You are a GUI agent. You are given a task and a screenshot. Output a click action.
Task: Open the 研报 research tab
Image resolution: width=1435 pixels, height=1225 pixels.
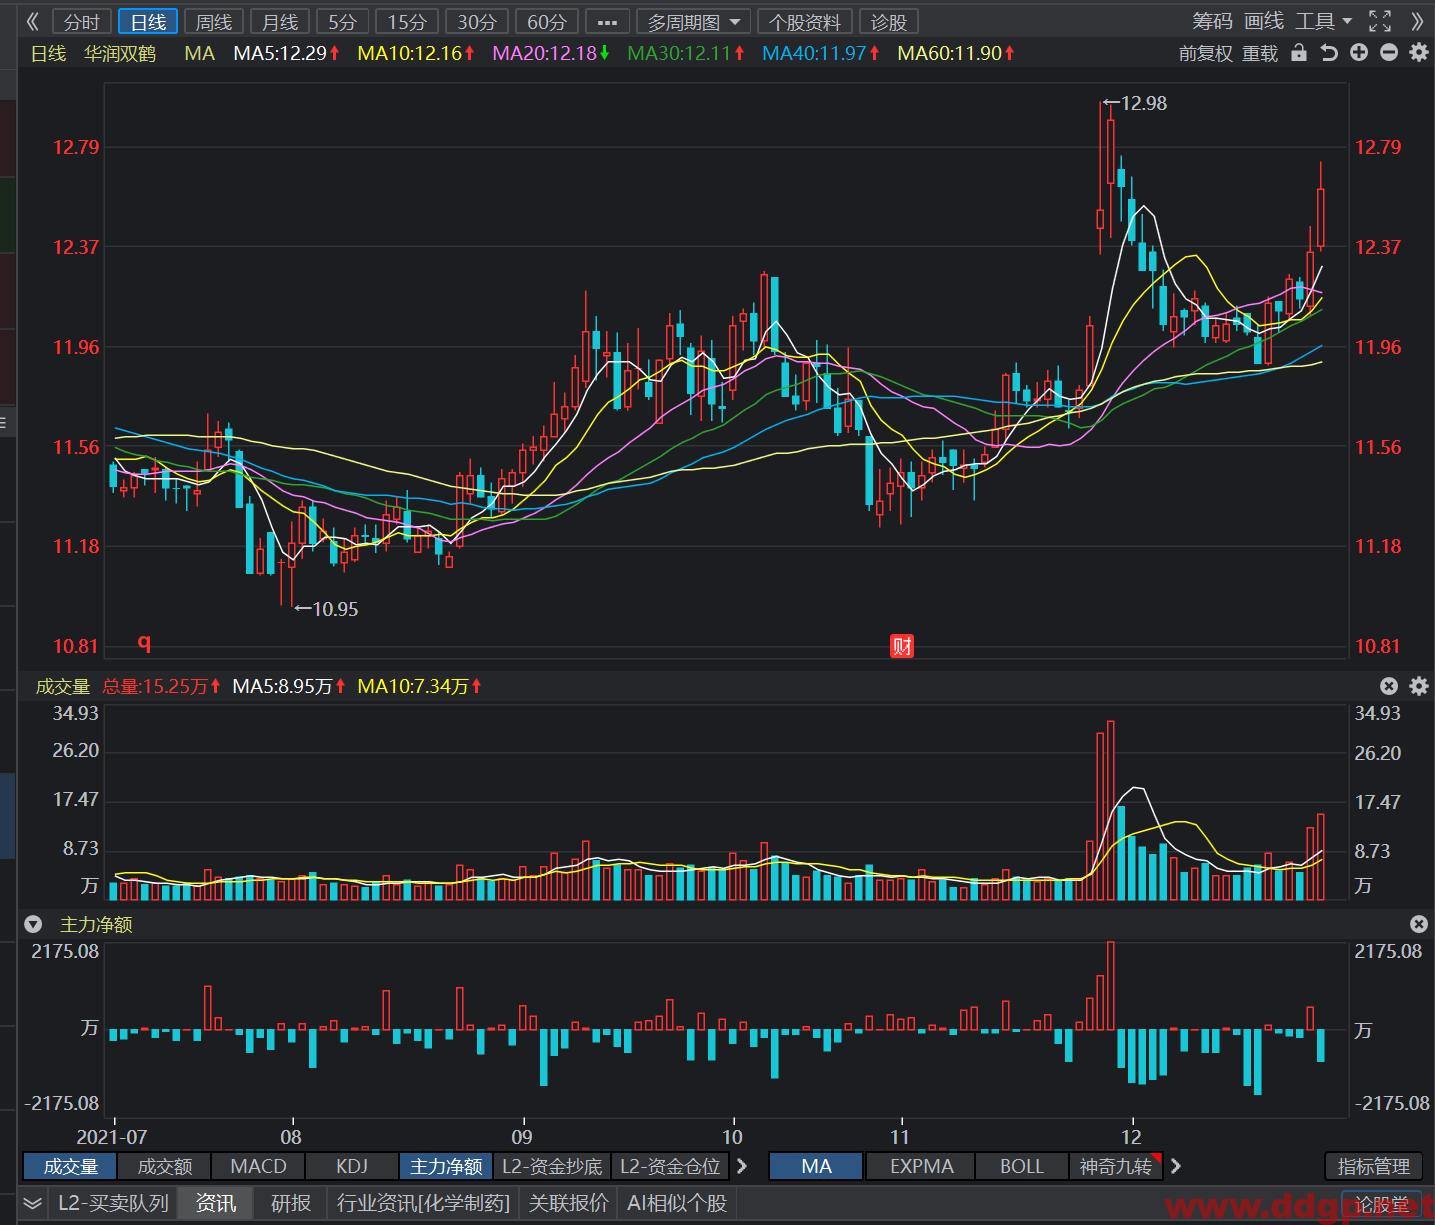[291, 1203]
